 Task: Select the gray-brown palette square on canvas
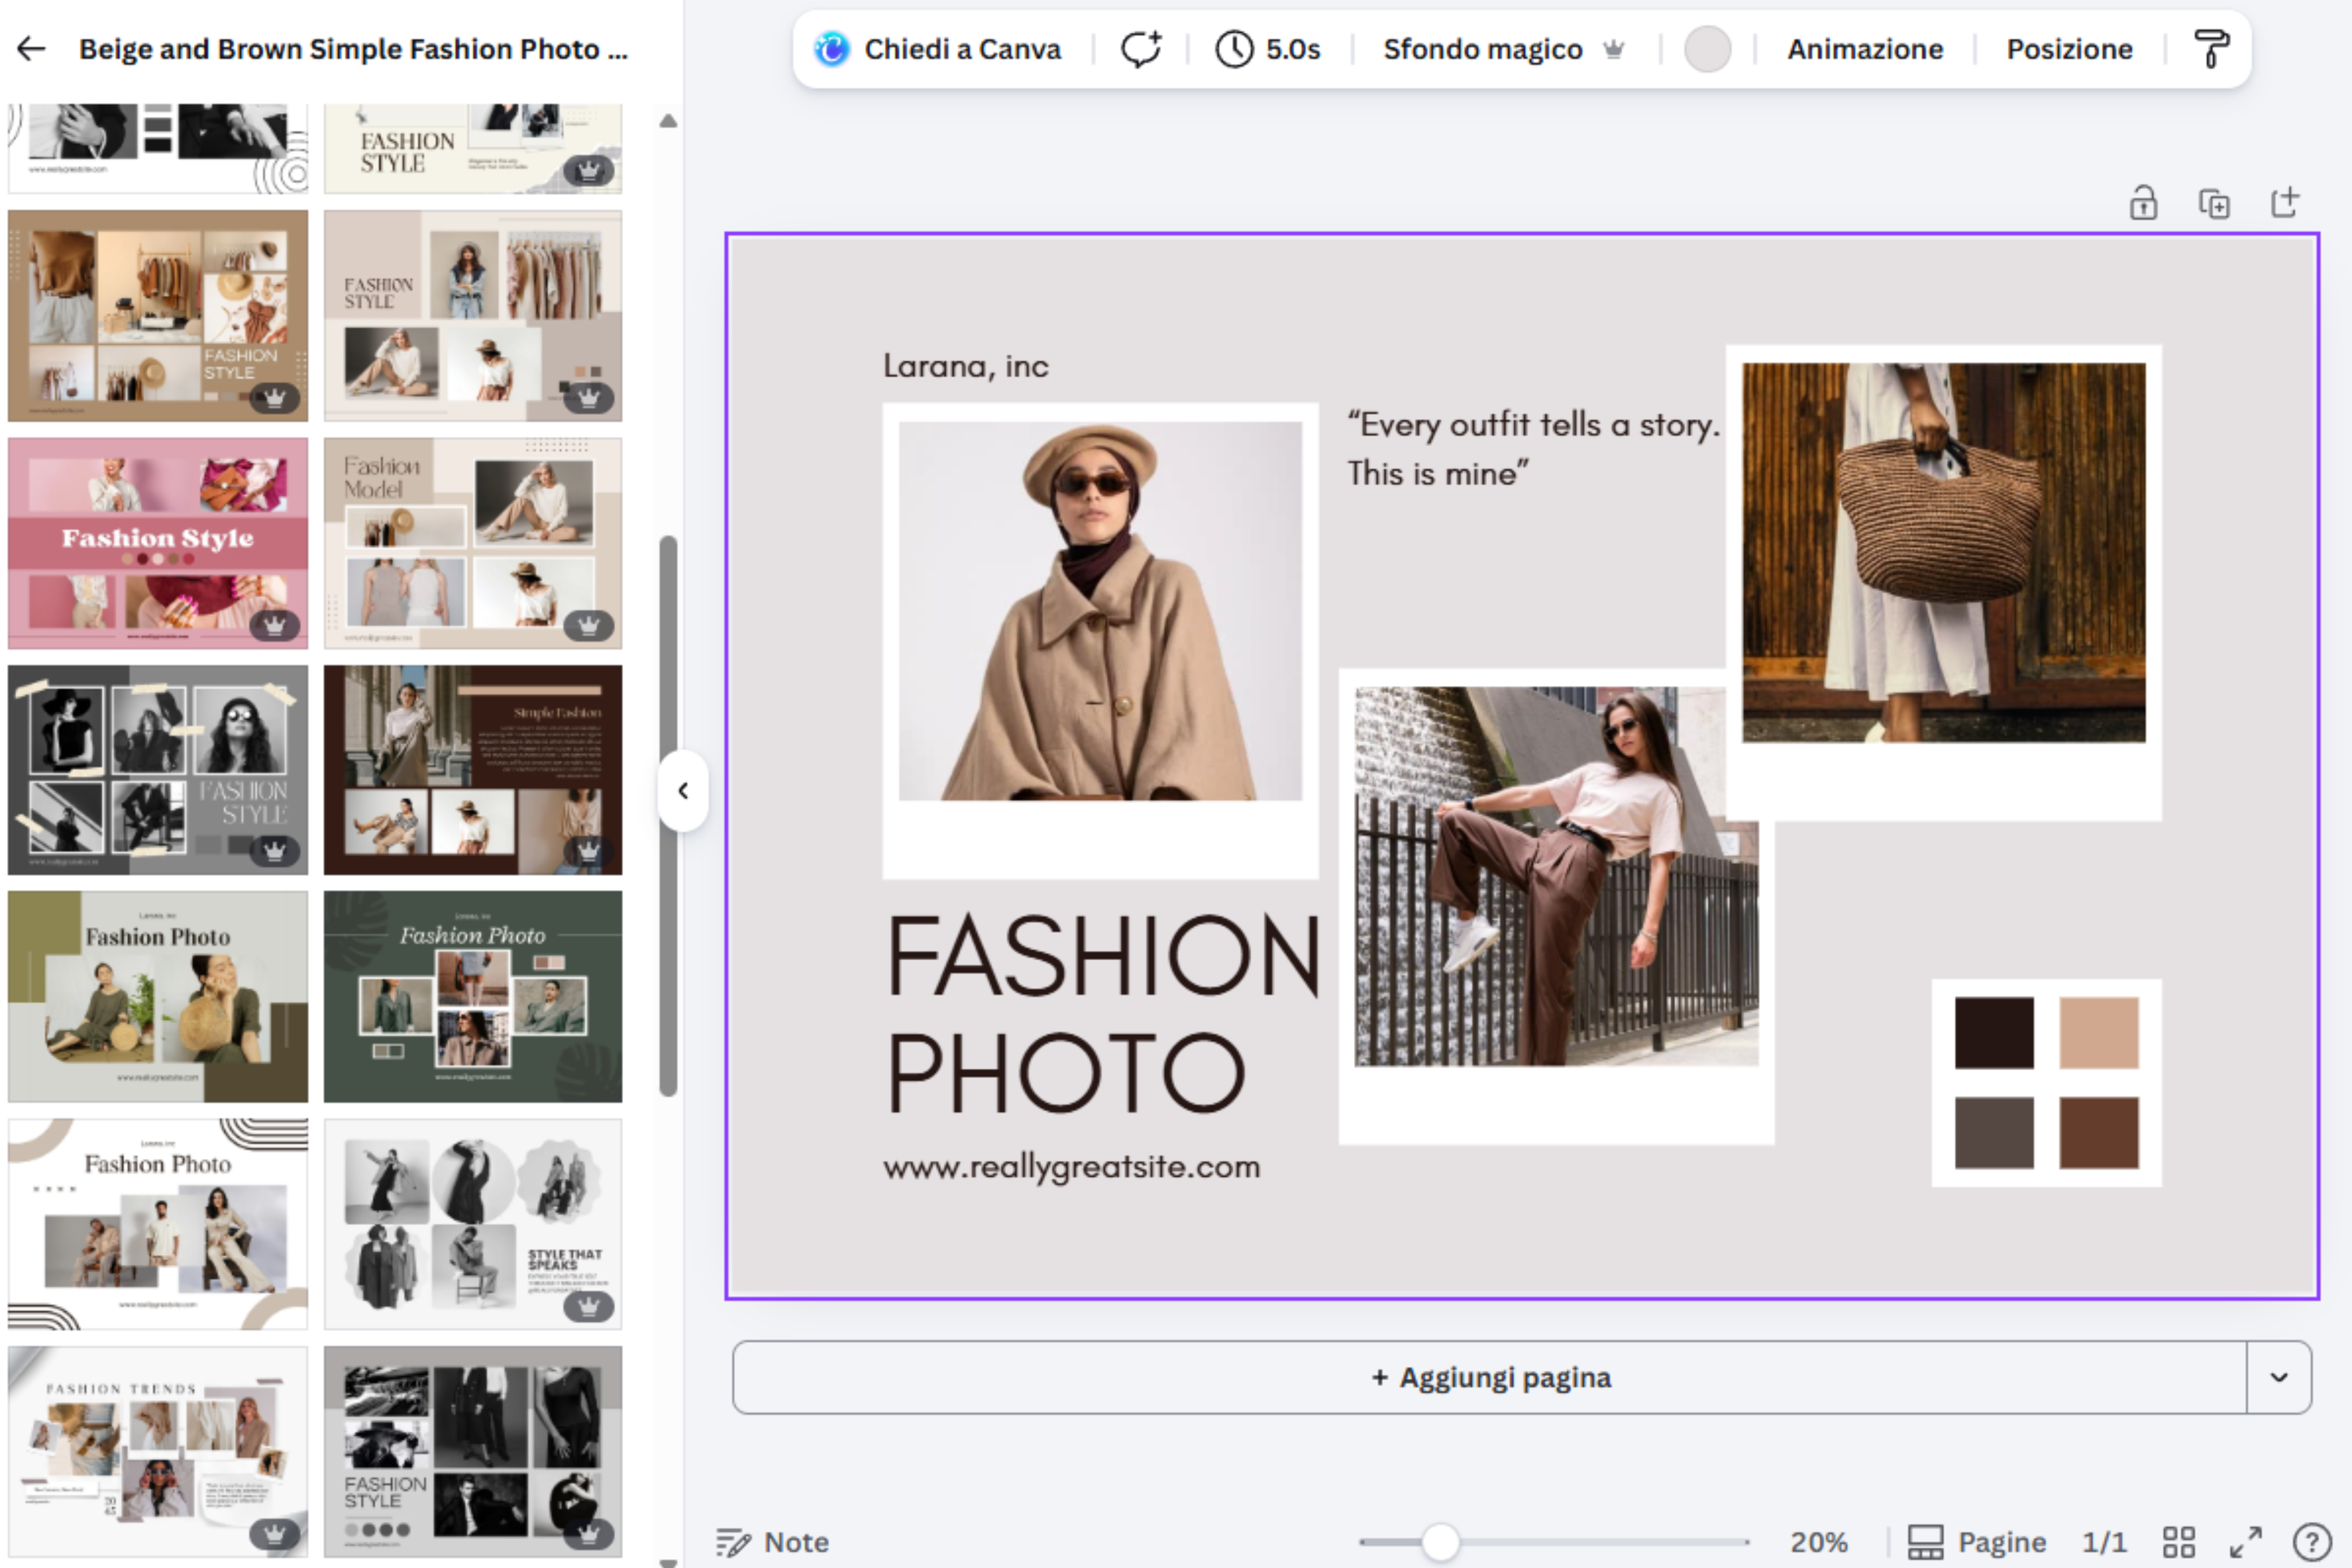[x=1994, y=1133]
